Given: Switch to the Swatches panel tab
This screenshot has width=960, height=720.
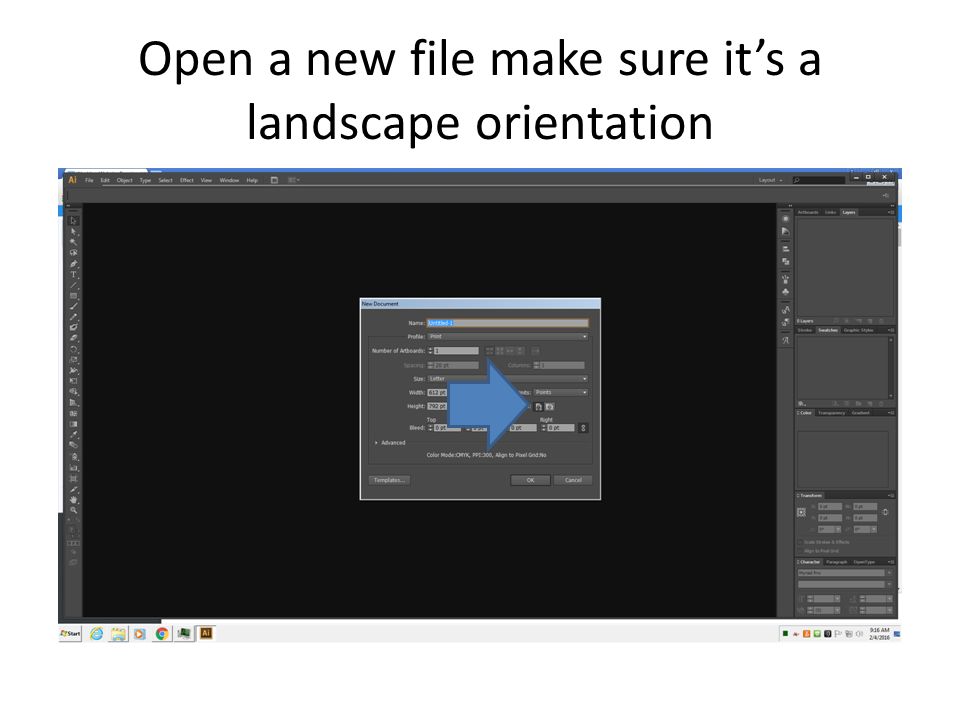Looking at the screenshot, I should point(828,330).
